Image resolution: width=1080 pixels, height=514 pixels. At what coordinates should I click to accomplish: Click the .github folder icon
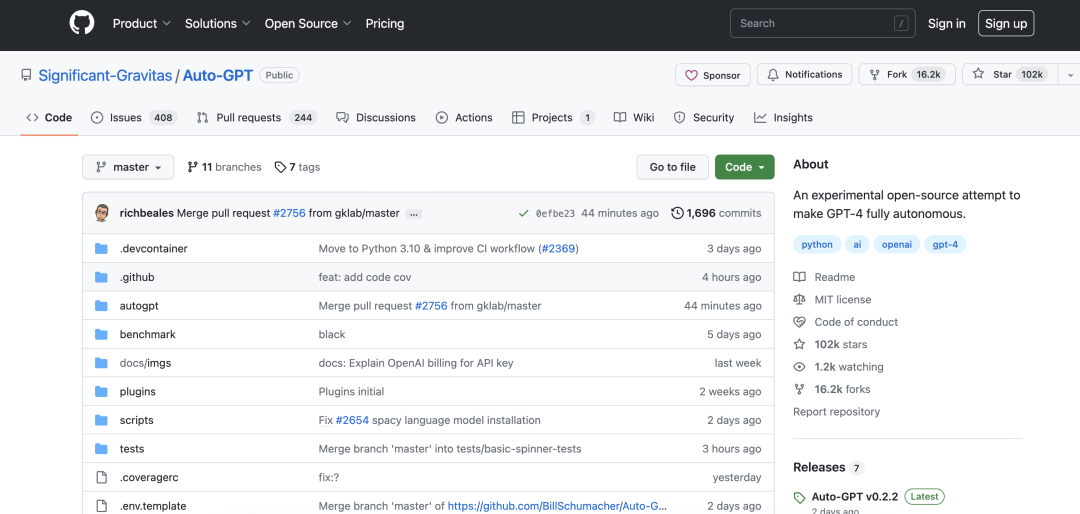point(102,277)
